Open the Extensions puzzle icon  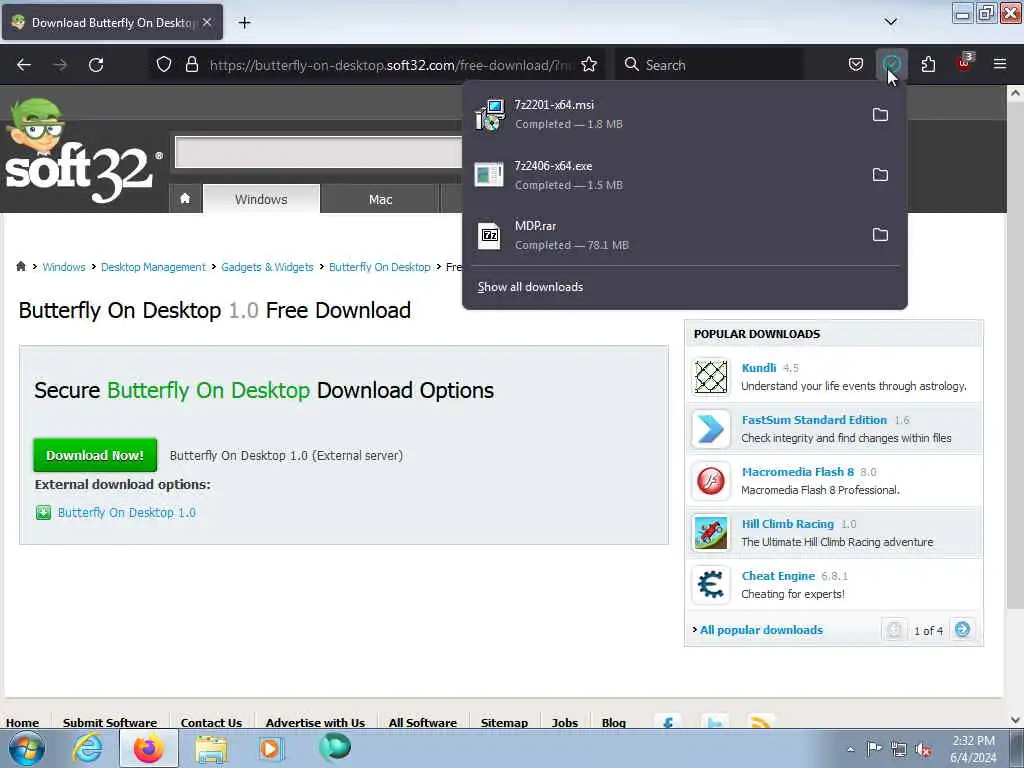coord(928,65)
